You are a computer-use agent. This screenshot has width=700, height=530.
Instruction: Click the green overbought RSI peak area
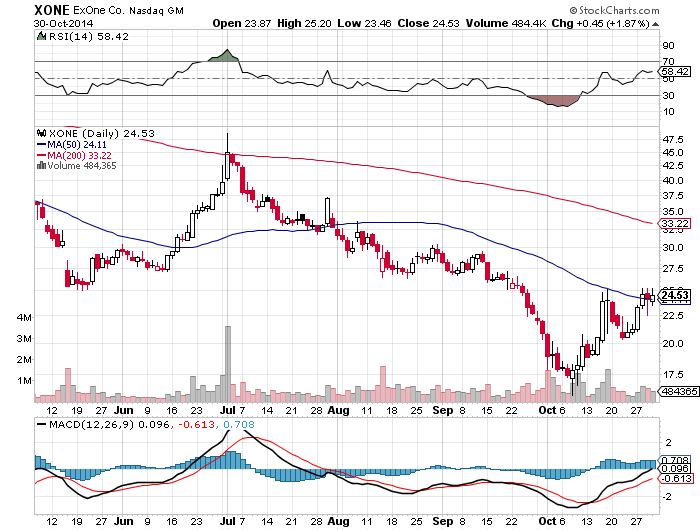(225, 56)
